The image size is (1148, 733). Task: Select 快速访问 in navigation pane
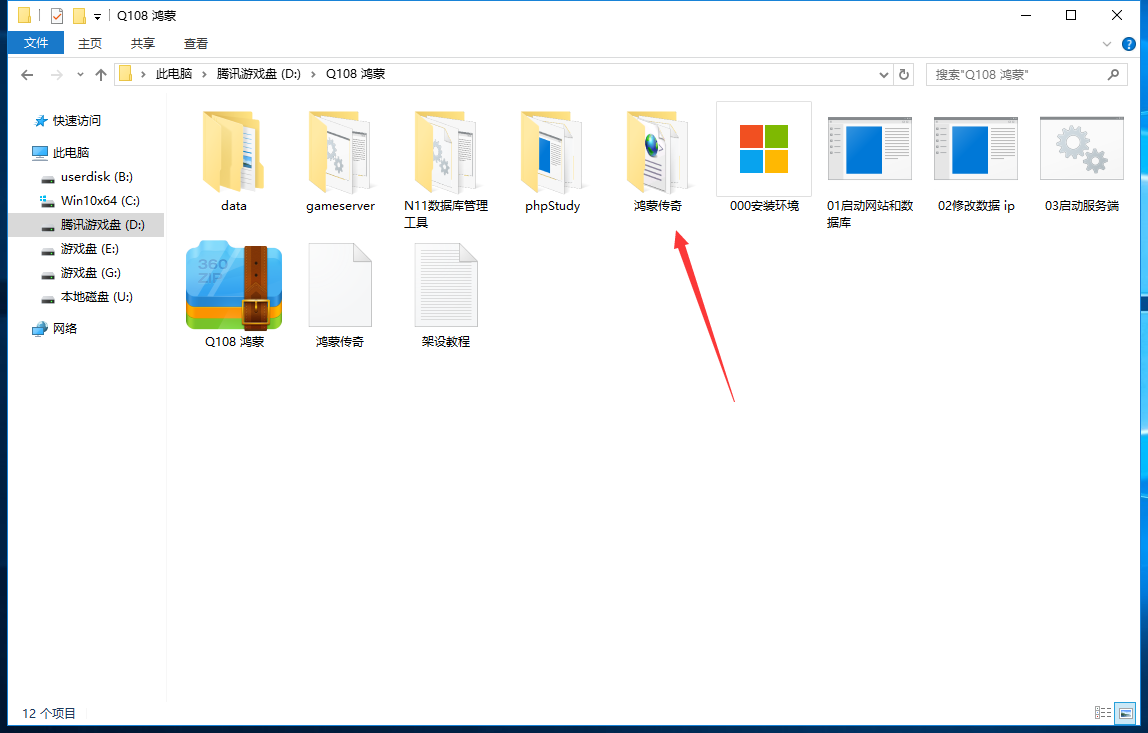(x=76, y=120)
